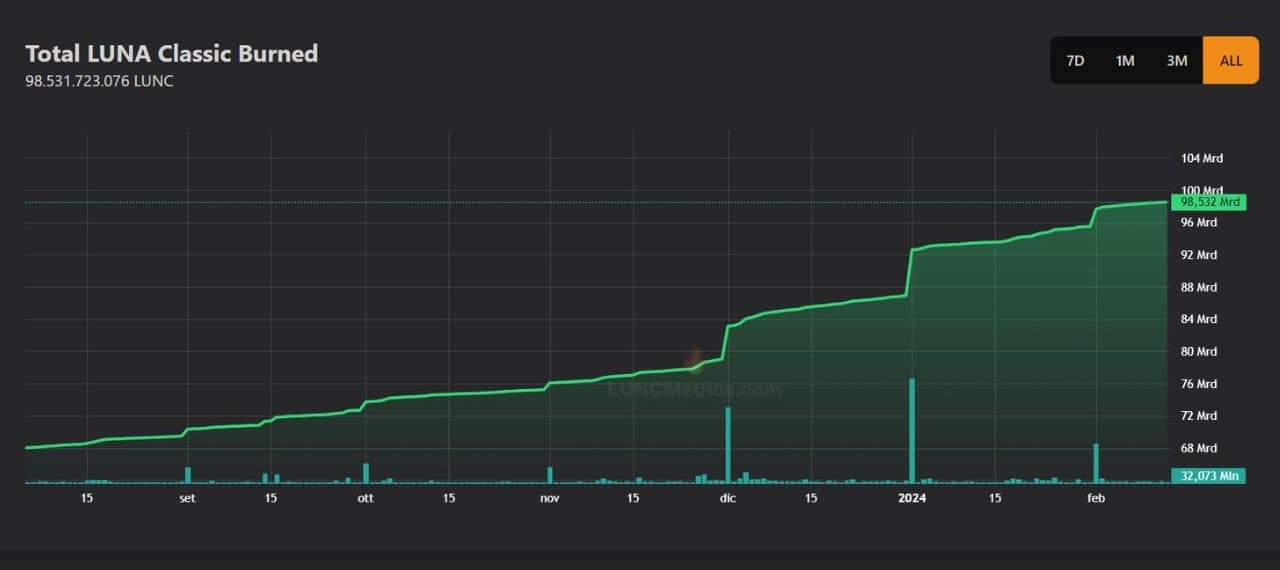Click the 'nov' month label on time axis
This screenshot has width=1280, height=570.
550,497
